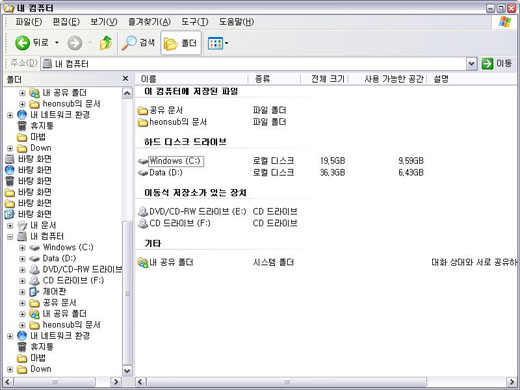520x390 pixels.
Task: Click right arrow of file list horizontal scrollbar
Action: click(512, 382)
